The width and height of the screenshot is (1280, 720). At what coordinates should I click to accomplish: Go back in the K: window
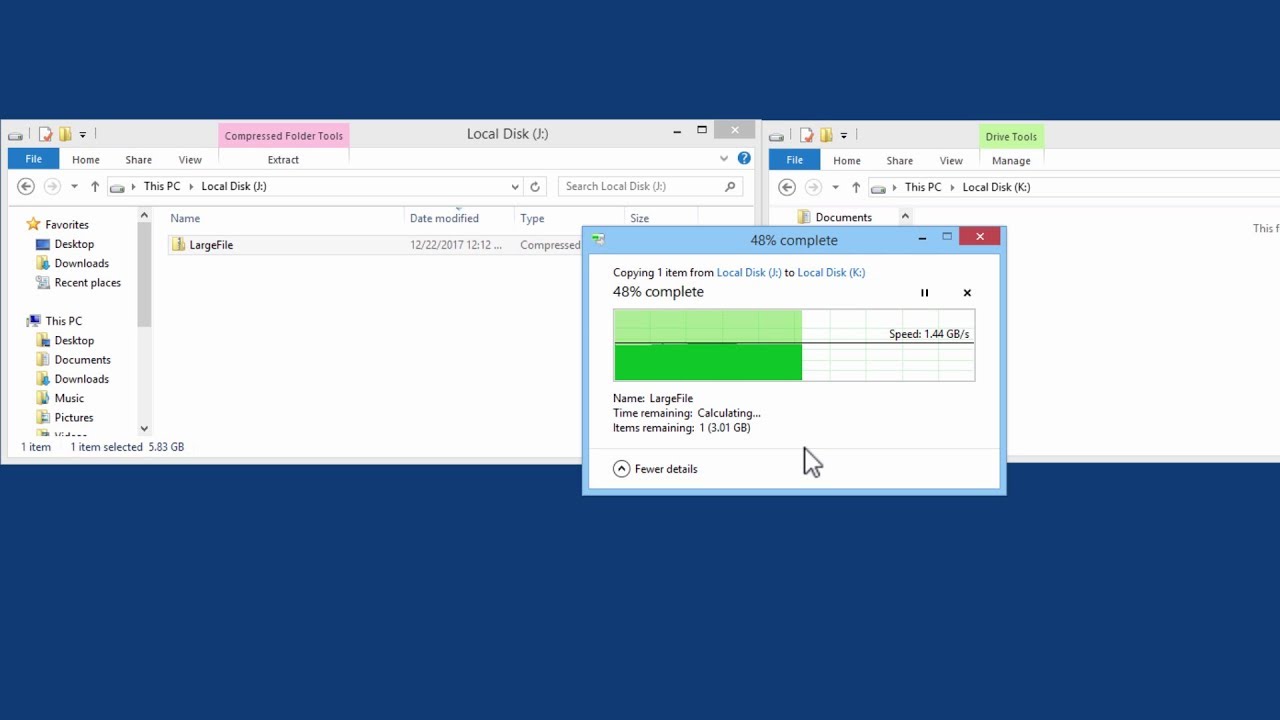[787, 187]
